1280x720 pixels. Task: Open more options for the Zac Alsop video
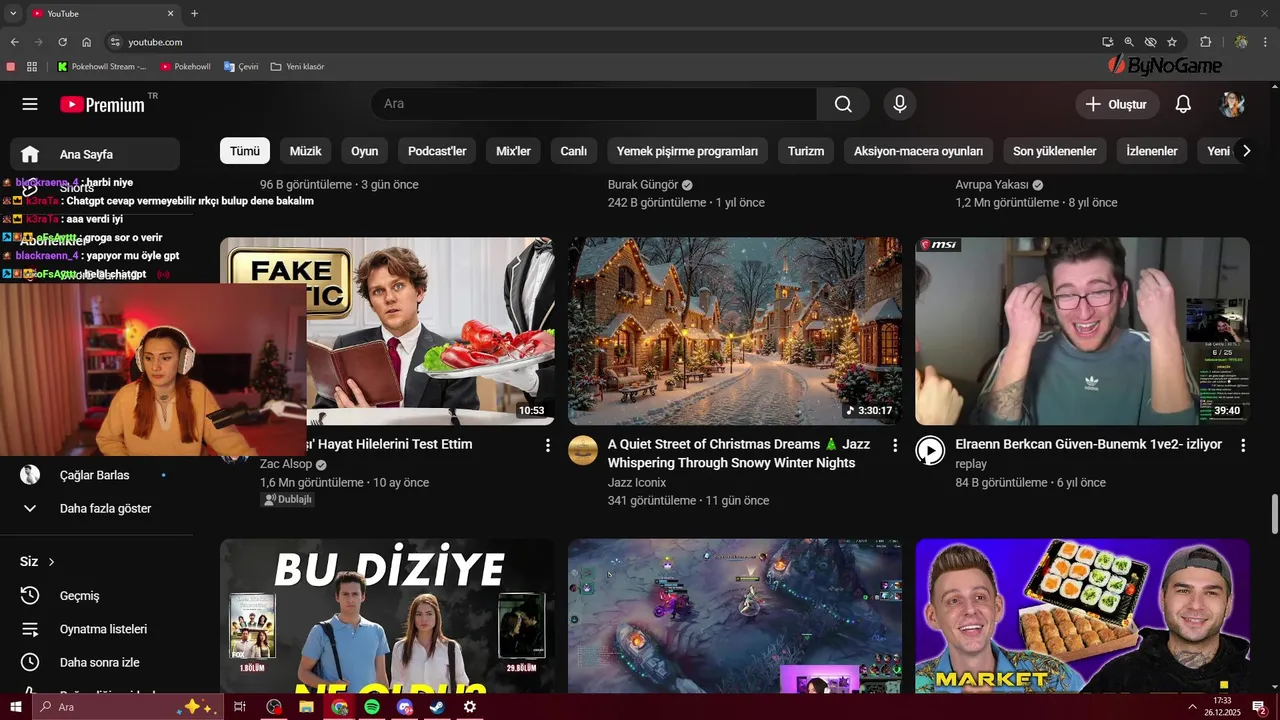tap(547, 445)
